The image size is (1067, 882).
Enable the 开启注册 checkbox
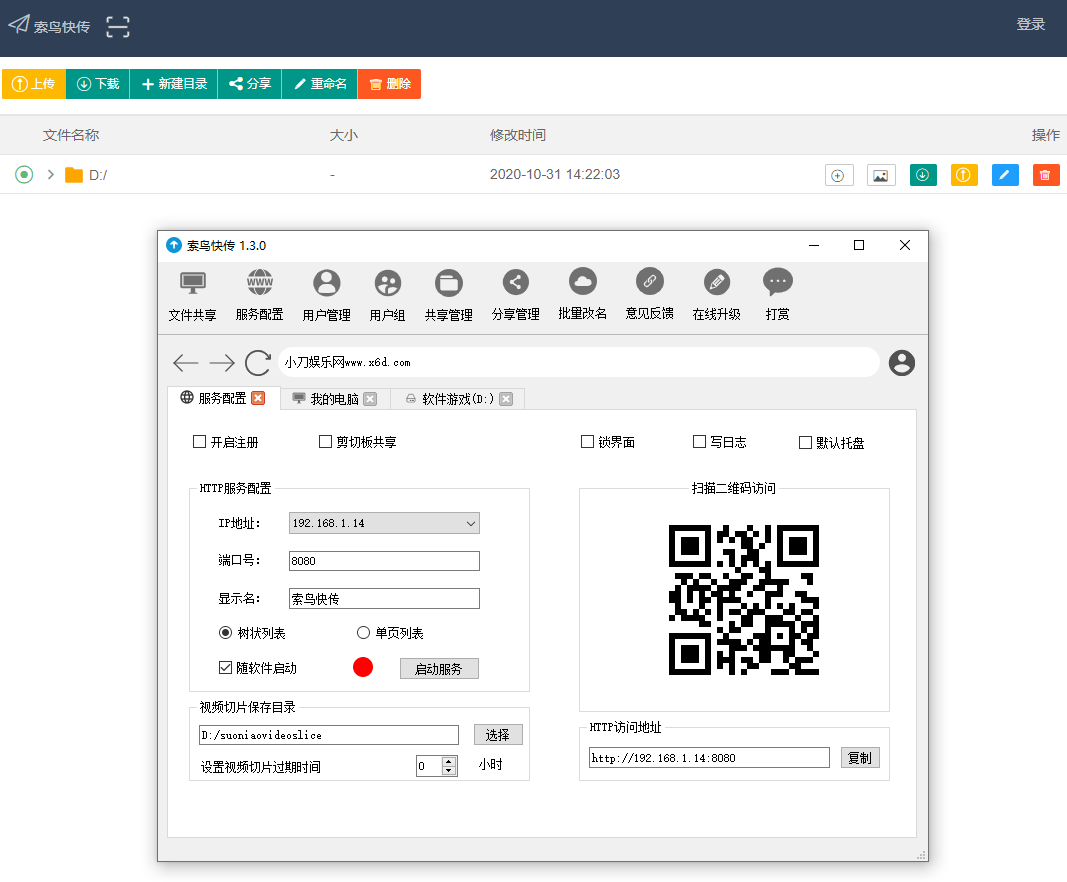[199, 442]
